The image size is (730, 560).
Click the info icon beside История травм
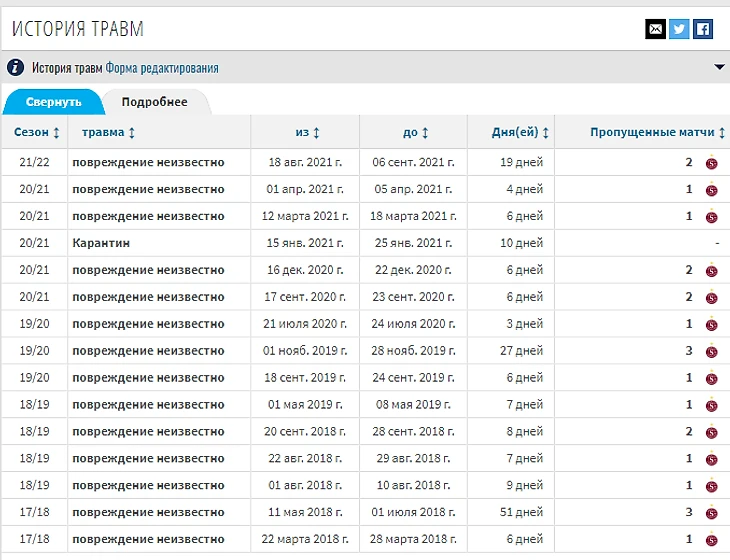coord(15,68)
